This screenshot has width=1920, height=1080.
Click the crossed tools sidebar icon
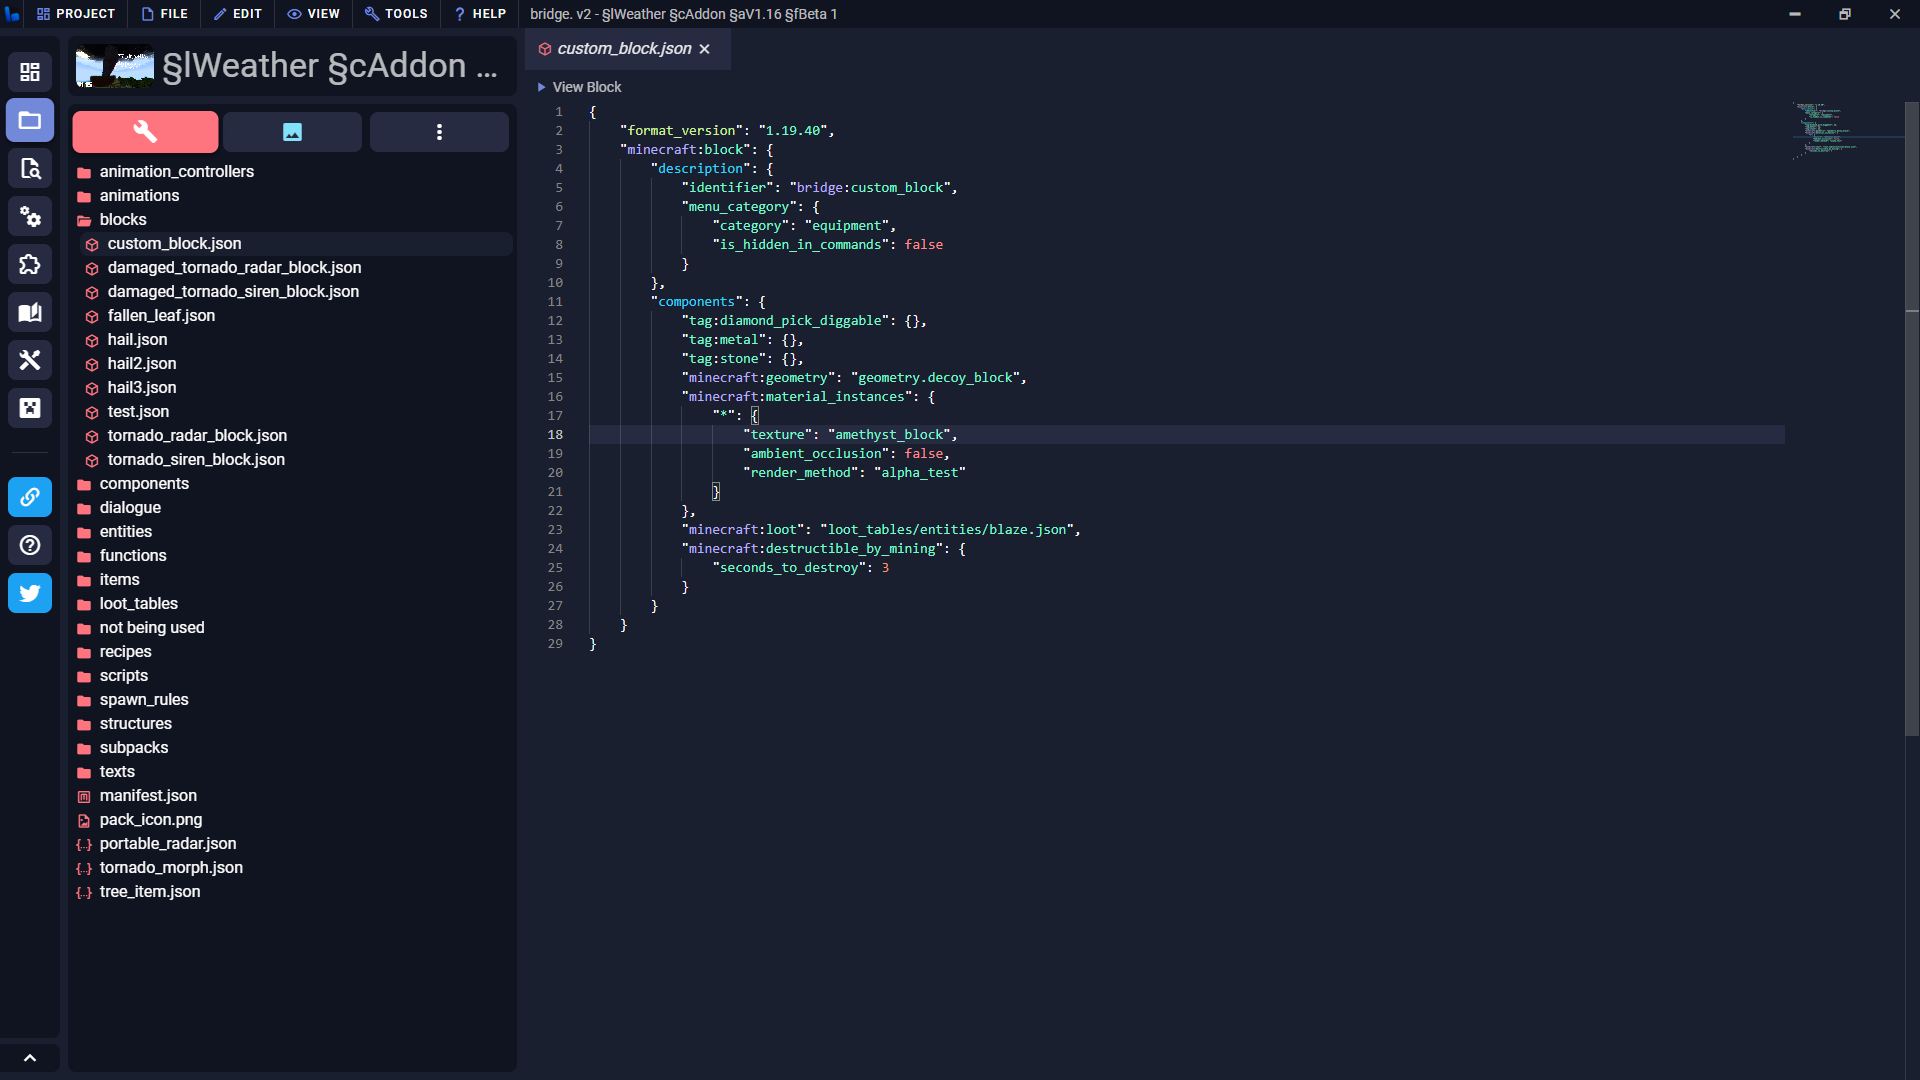click(x=30, y=360)
